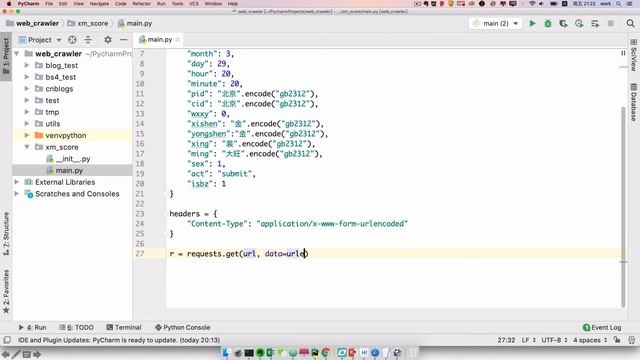Viewport: 640px width, 360px height.
Task: Toggle the Project tool window stripe
Action: point(6,56)
